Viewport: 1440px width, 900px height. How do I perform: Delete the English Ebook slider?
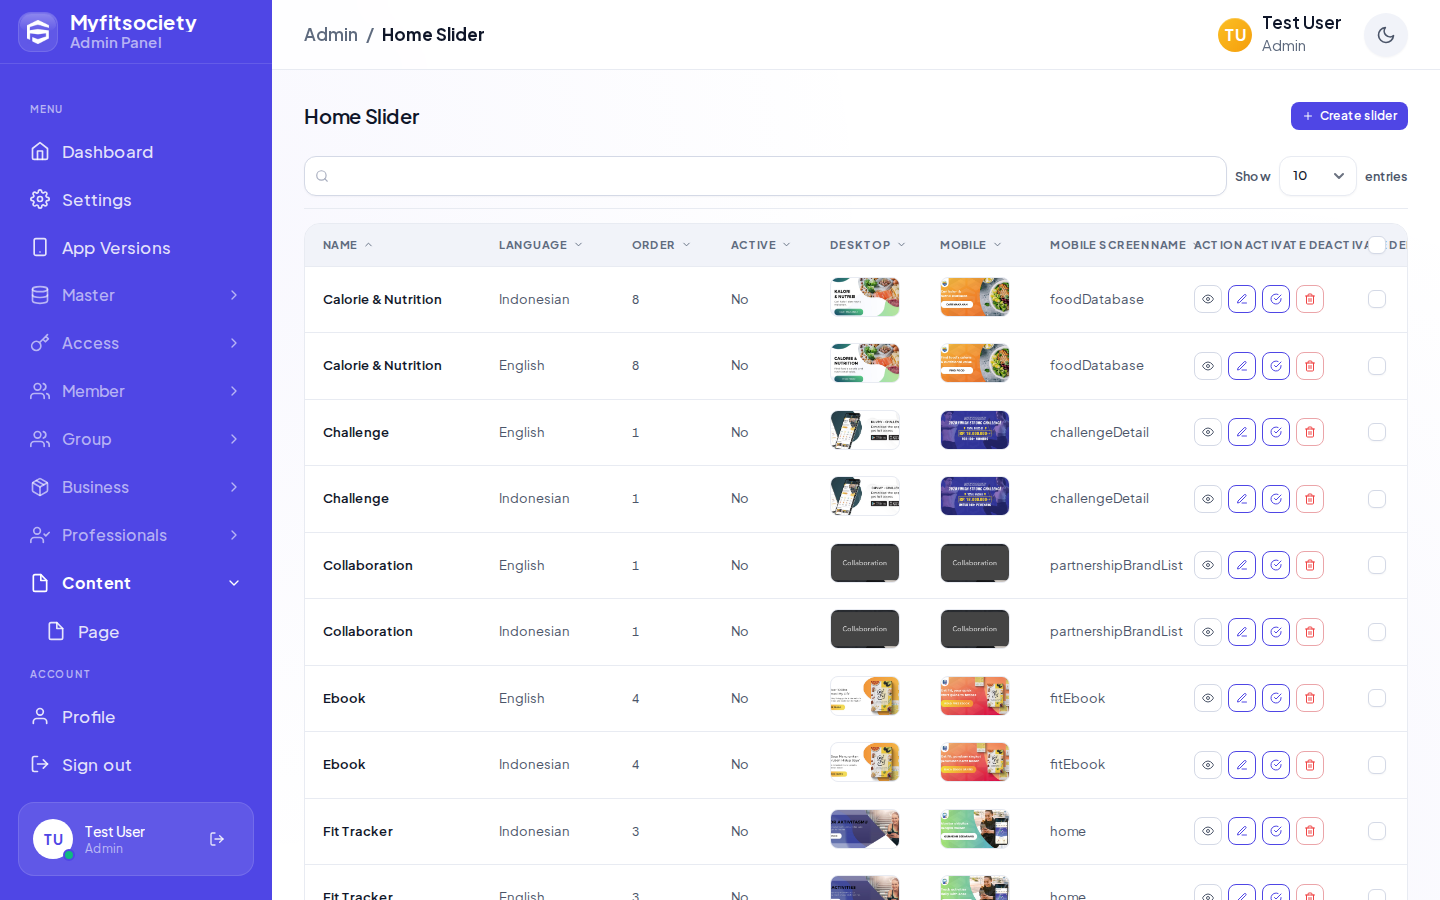click(x=1310, y=698)
